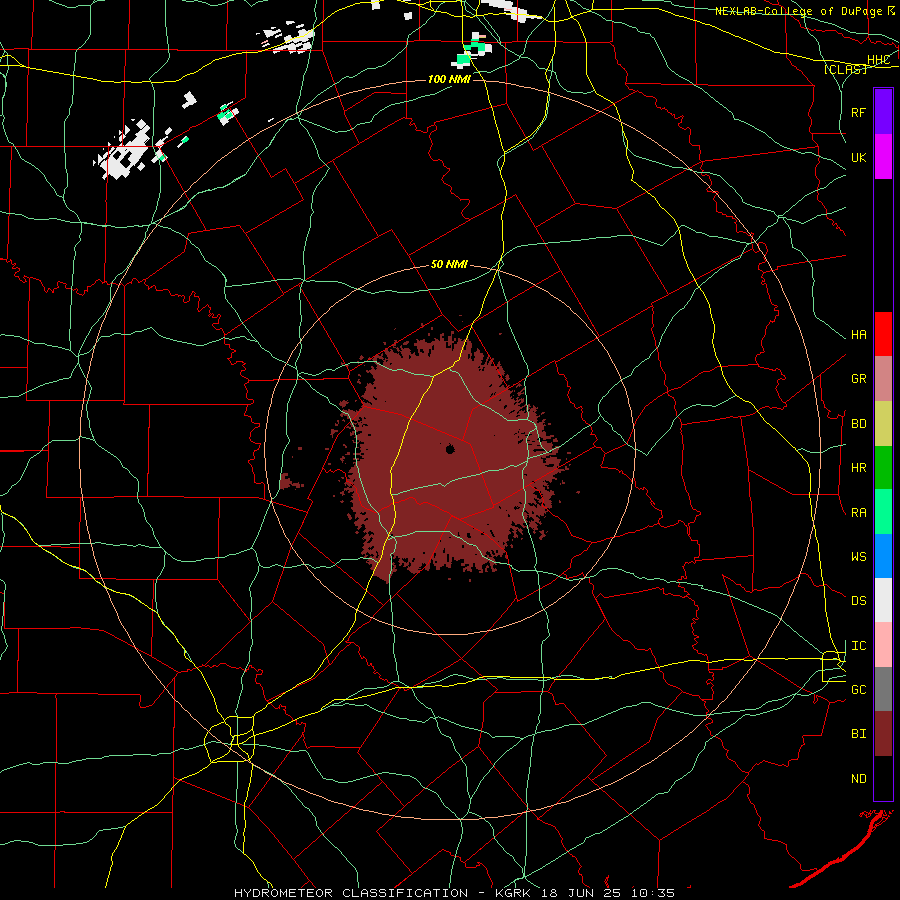Click the HYDROMETEOR CLASSIFICATION title text
The height and width of the screenshot is (900, 900).
(351, 893)
